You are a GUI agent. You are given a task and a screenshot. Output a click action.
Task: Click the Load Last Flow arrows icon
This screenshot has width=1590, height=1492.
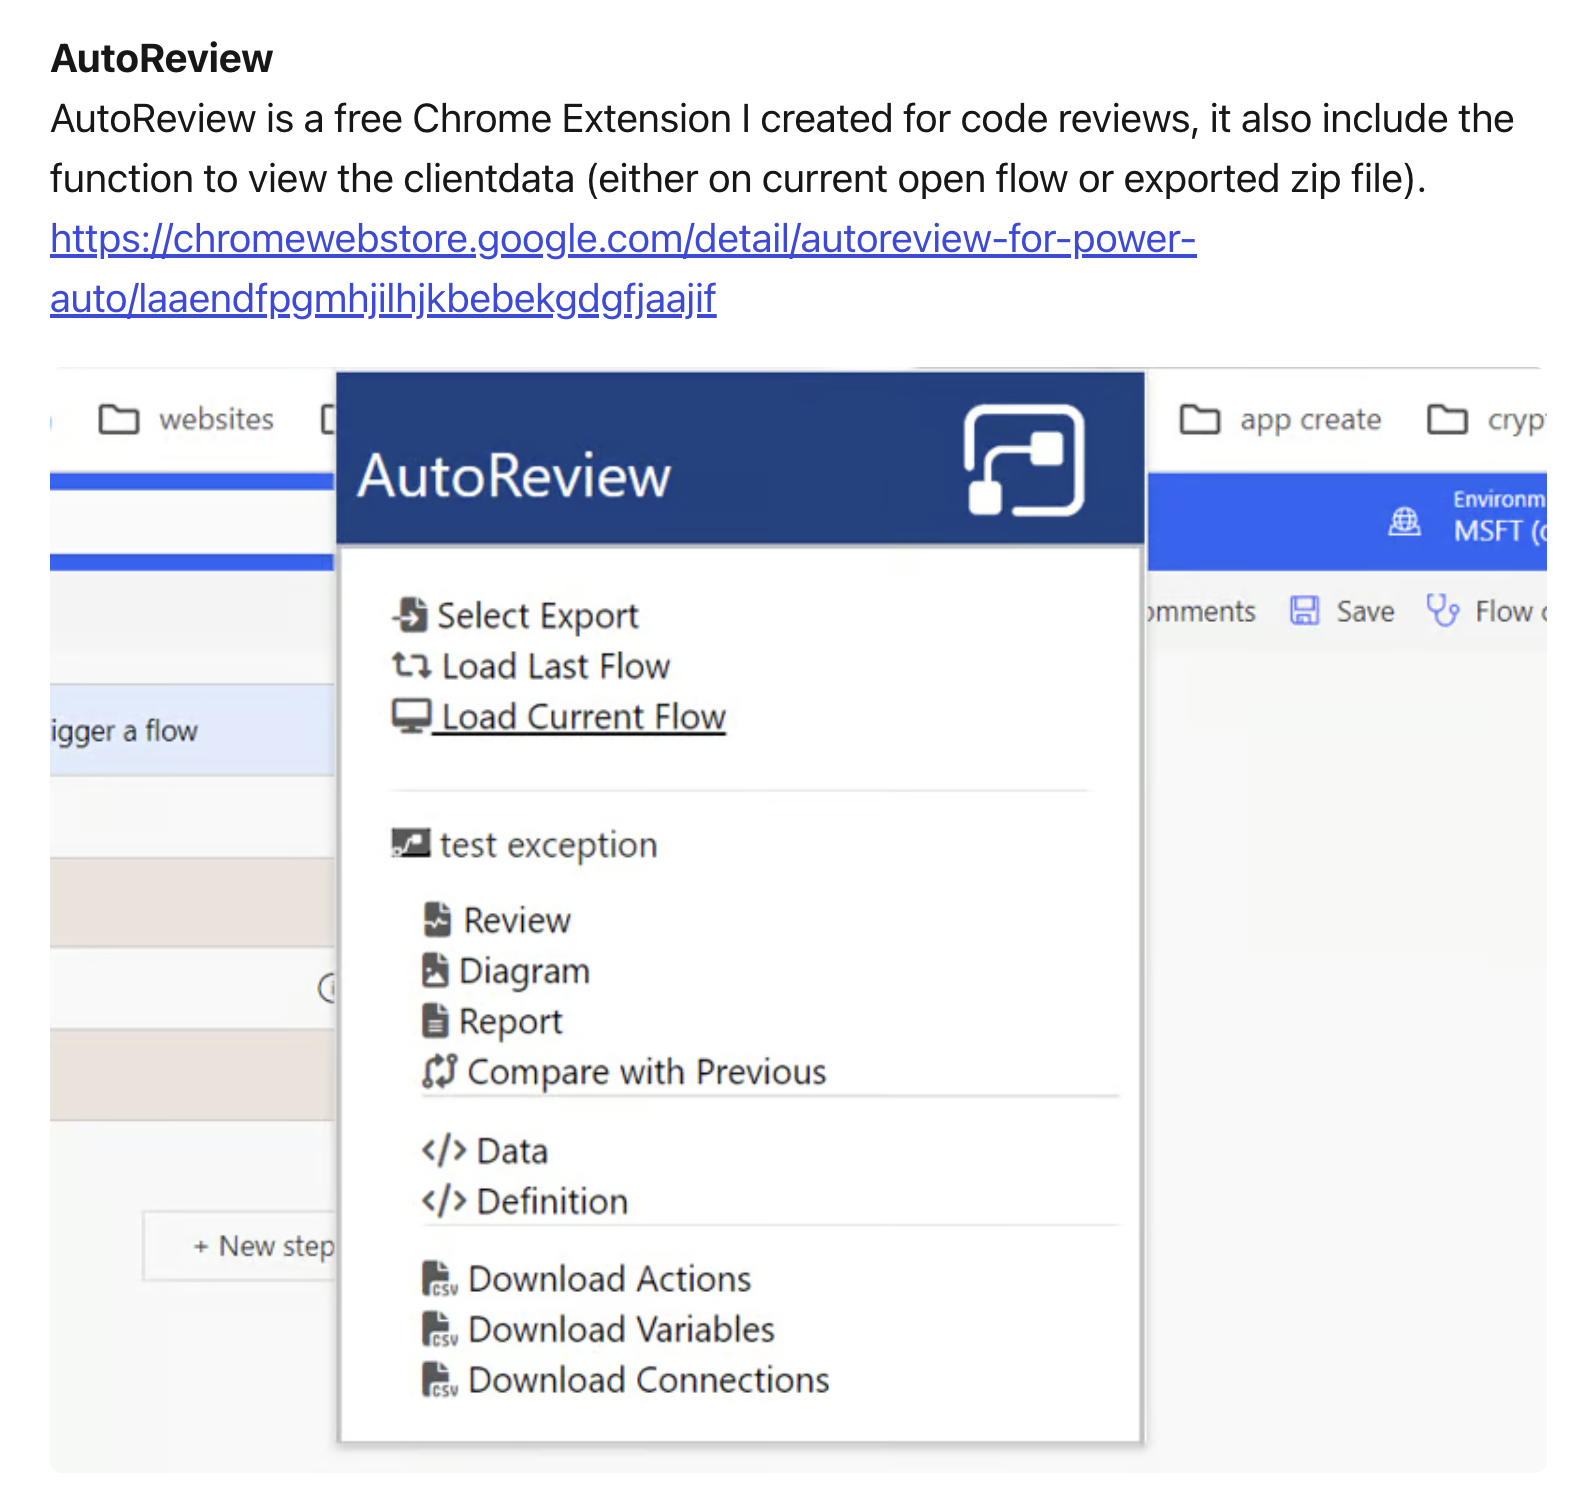click(411, 665)
